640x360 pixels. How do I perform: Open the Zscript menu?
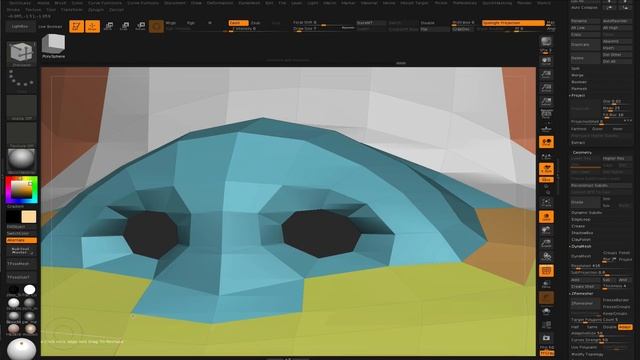[116, 9]
